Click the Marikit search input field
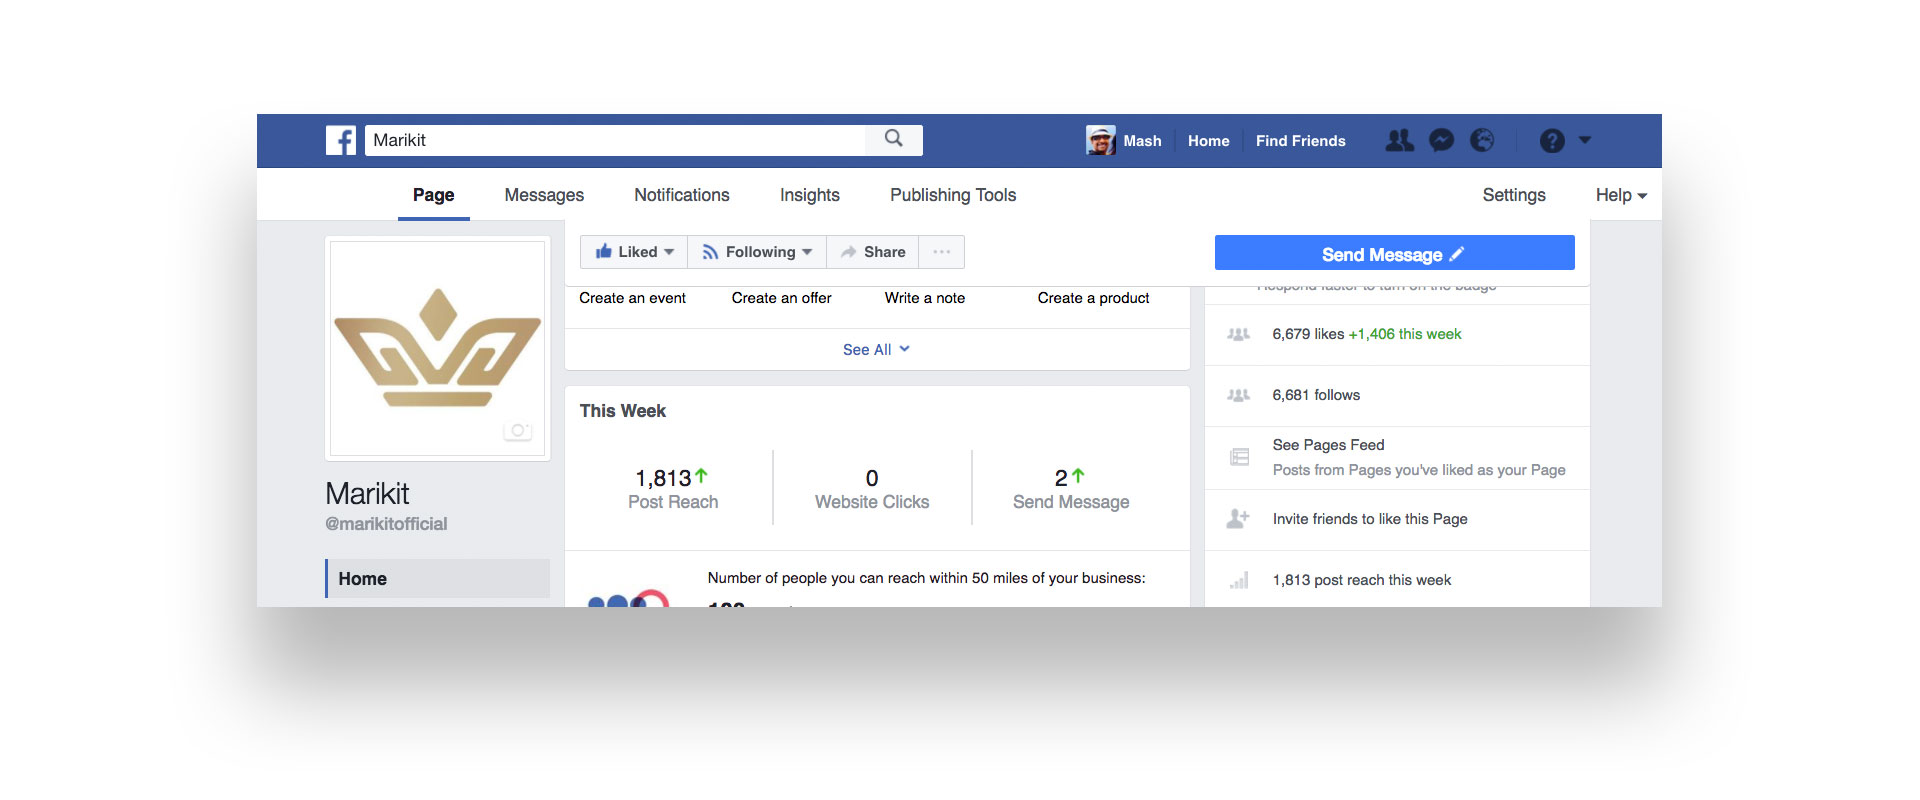 point(615,140)
